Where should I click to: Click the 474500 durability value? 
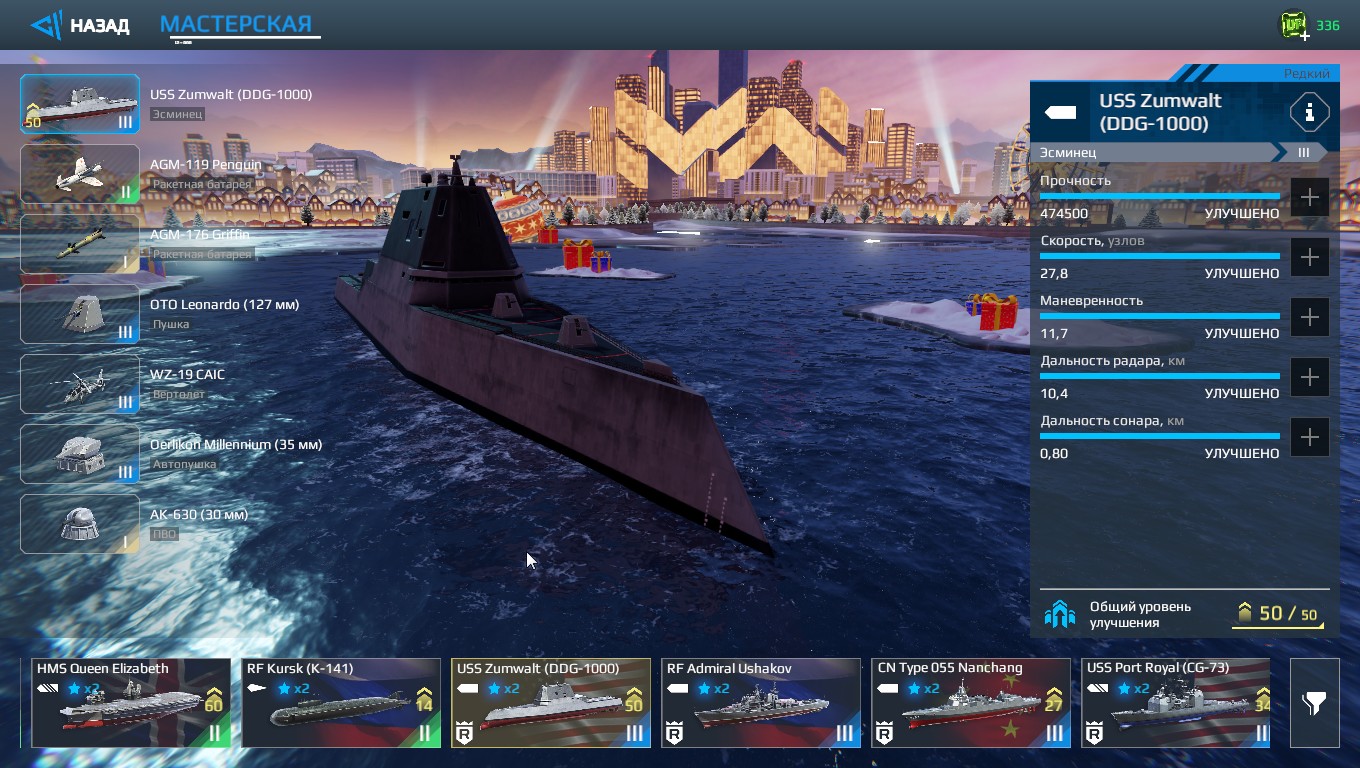1064,214
